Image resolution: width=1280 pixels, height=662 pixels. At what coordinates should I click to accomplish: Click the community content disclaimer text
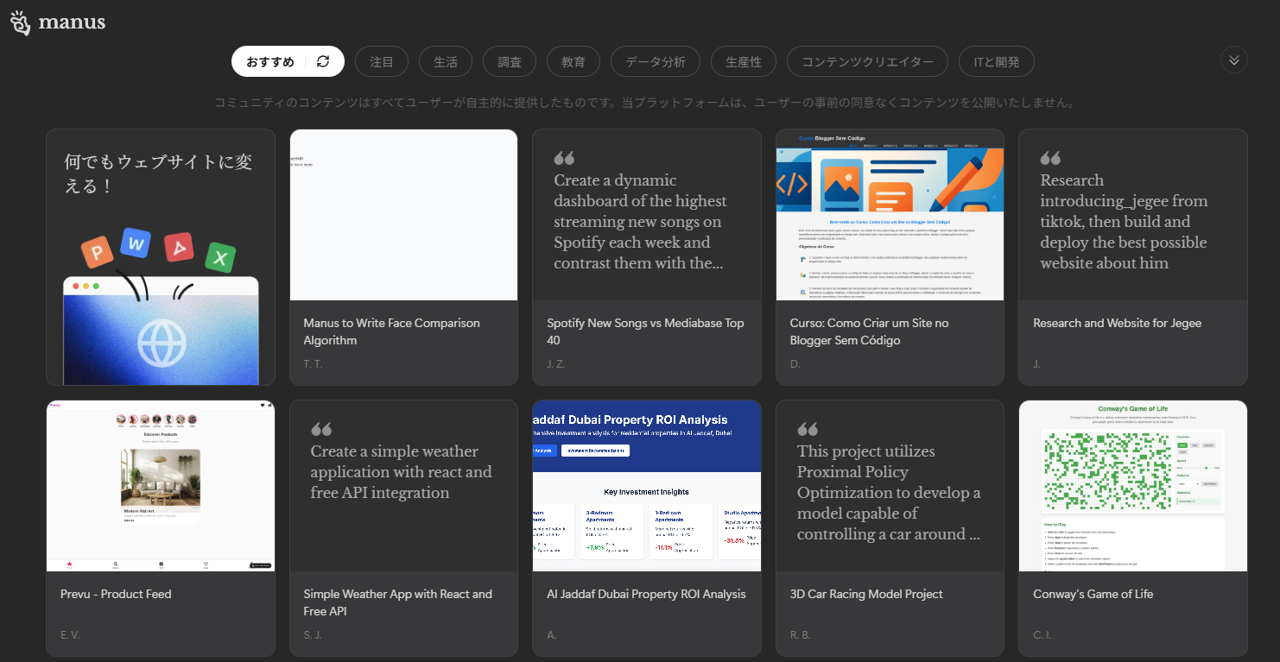tap(646, 103)
